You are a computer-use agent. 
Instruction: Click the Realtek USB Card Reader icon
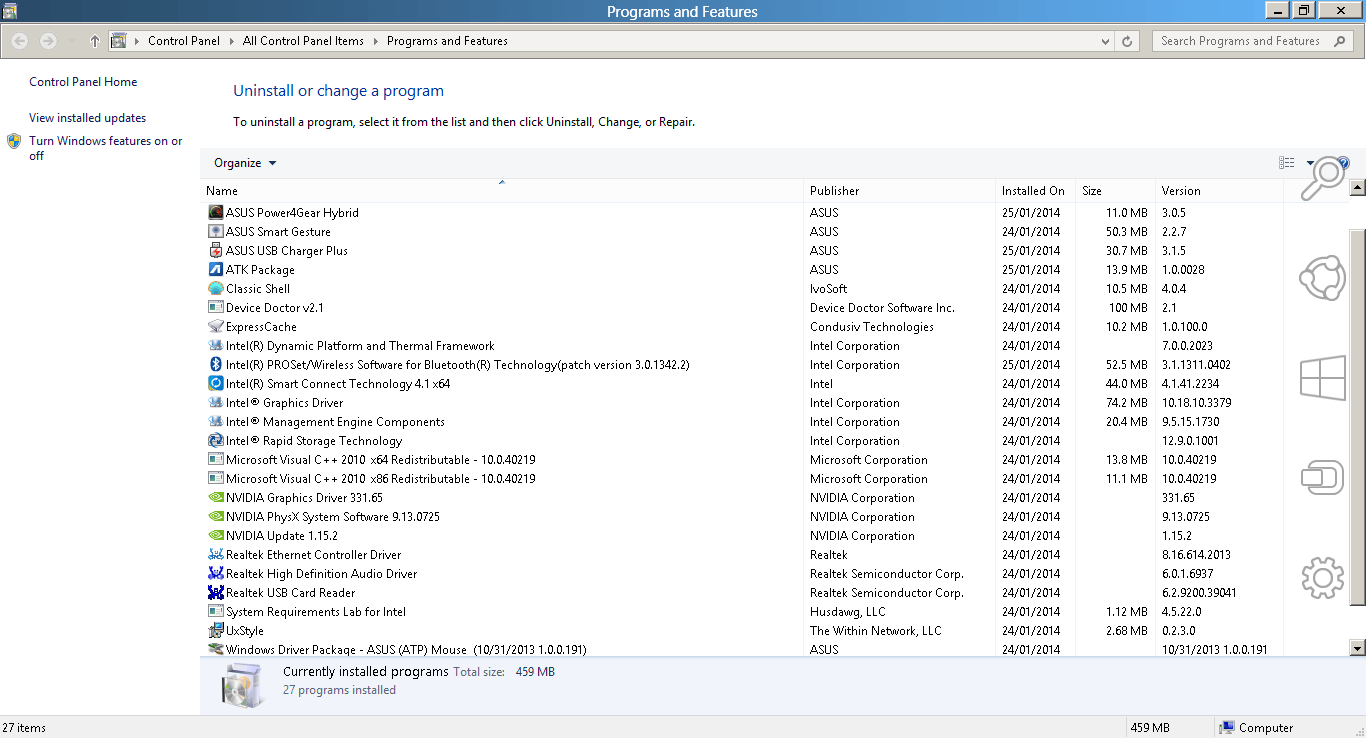[215, 593]
